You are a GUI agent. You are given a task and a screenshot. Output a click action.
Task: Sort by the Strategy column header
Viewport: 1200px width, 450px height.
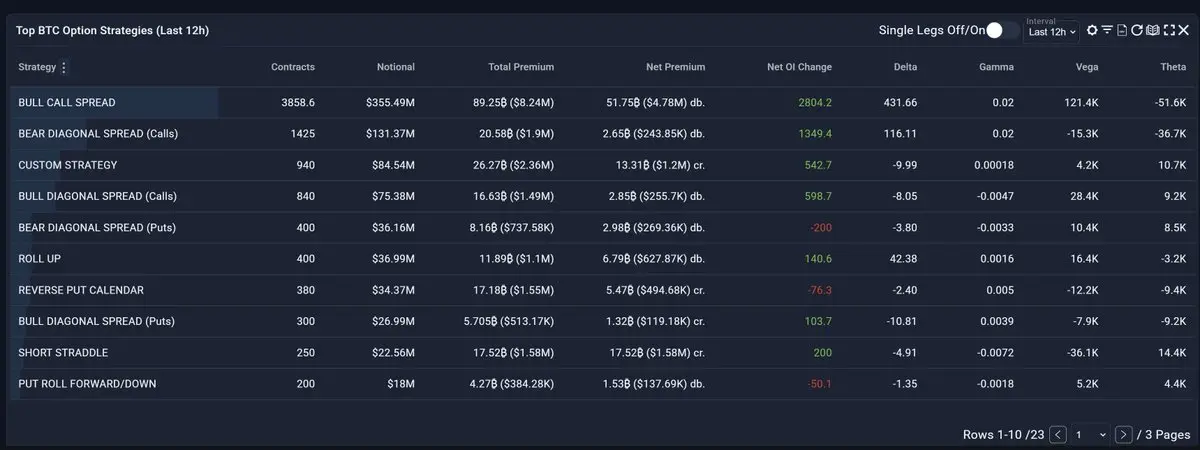pyautogui.click(x=37, y=68)
